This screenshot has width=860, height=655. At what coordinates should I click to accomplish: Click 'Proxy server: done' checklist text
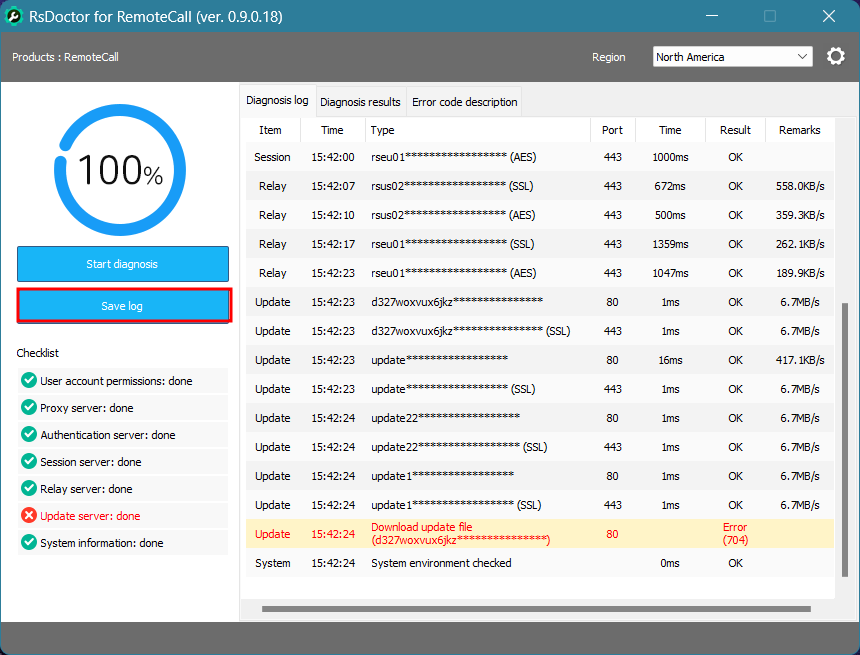87,408
